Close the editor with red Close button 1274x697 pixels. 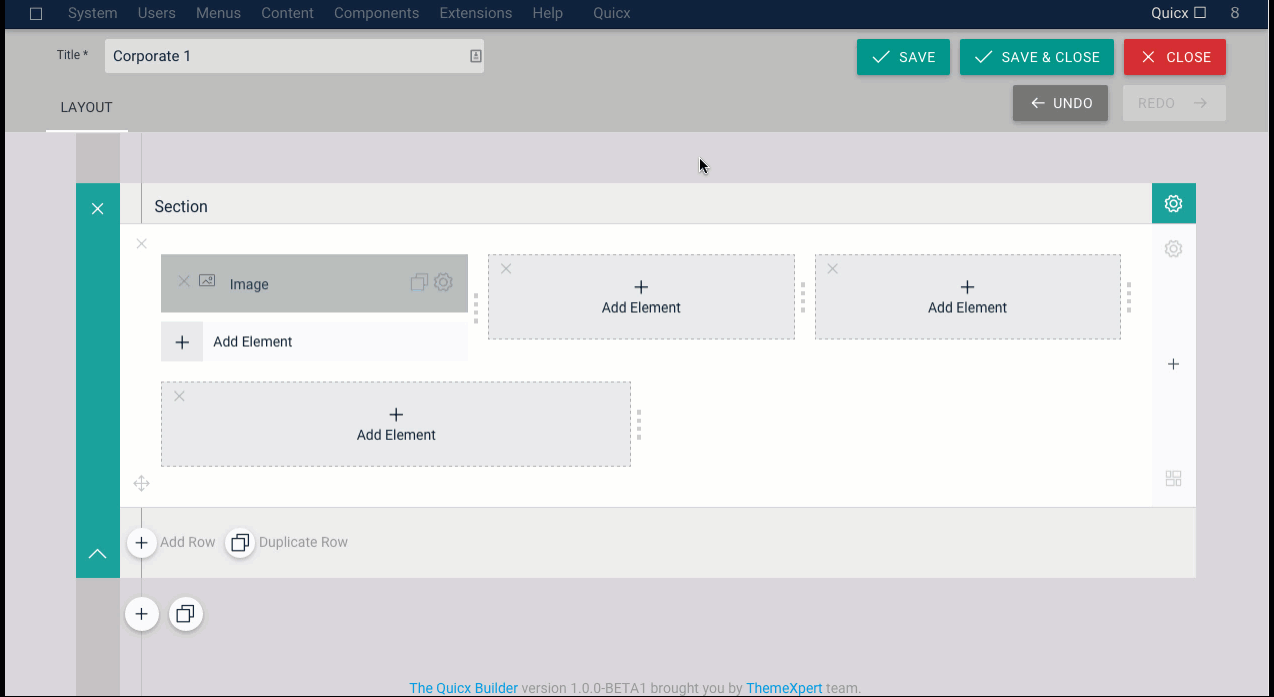point(1175,57)
